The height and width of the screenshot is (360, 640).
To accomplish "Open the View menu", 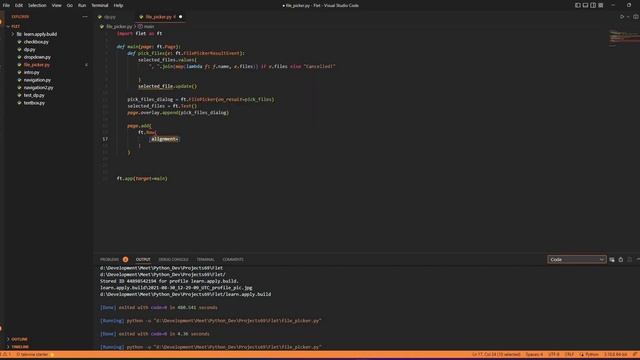I will click(56, 5).
